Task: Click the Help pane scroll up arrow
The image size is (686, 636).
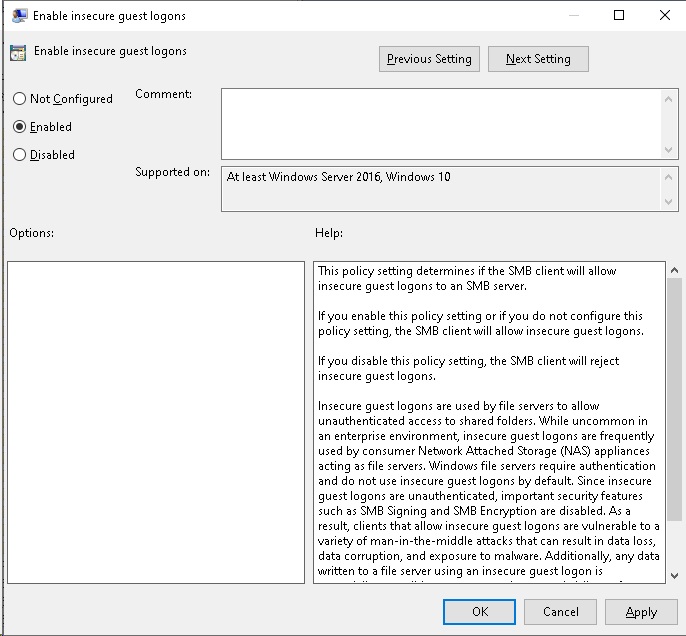Action: coord(673,271)
